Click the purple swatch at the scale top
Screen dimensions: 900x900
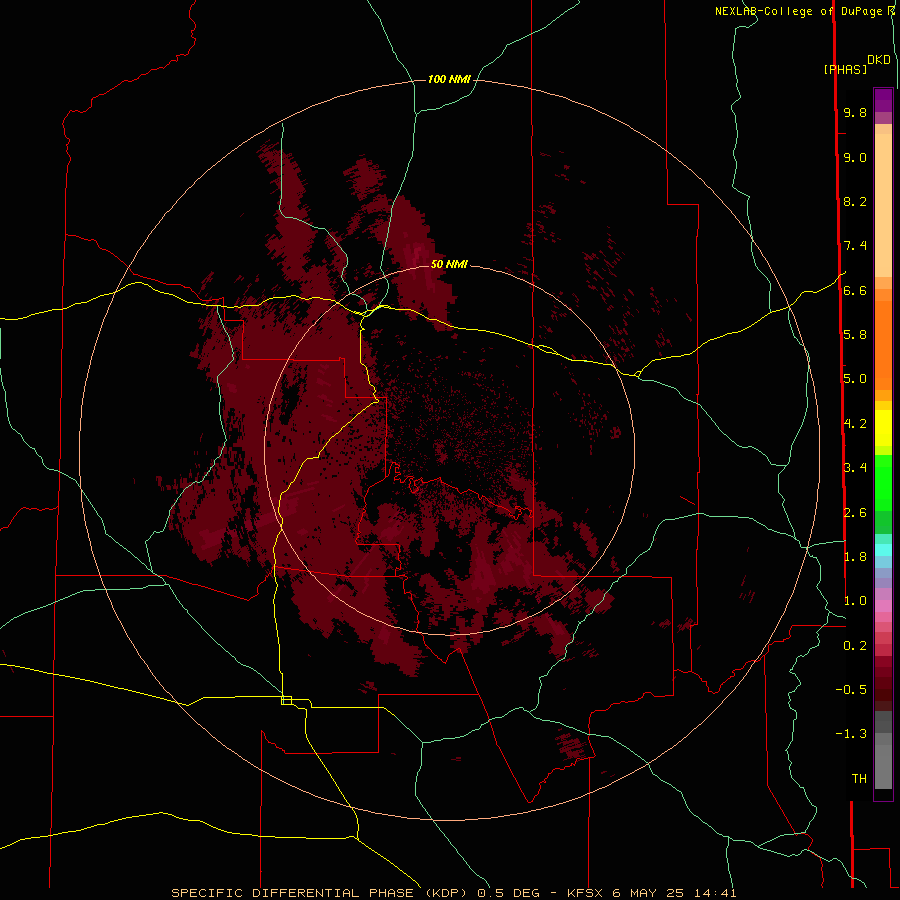(883, 100)
